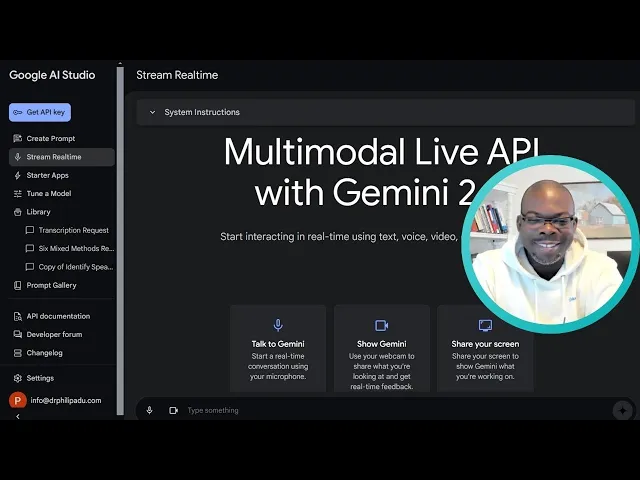Open Six Mixed Methods saved prompt
The image size is (640, 480).
[x=76, y=248]
